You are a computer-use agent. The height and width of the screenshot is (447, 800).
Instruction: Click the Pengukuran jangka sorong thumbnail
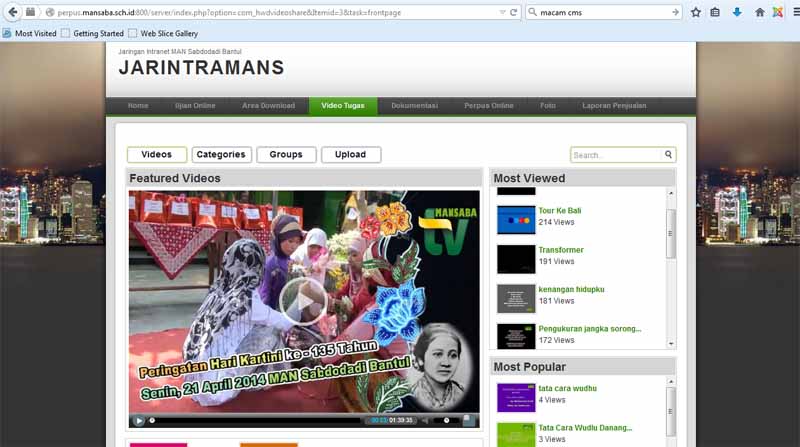[x=516, y=337]
